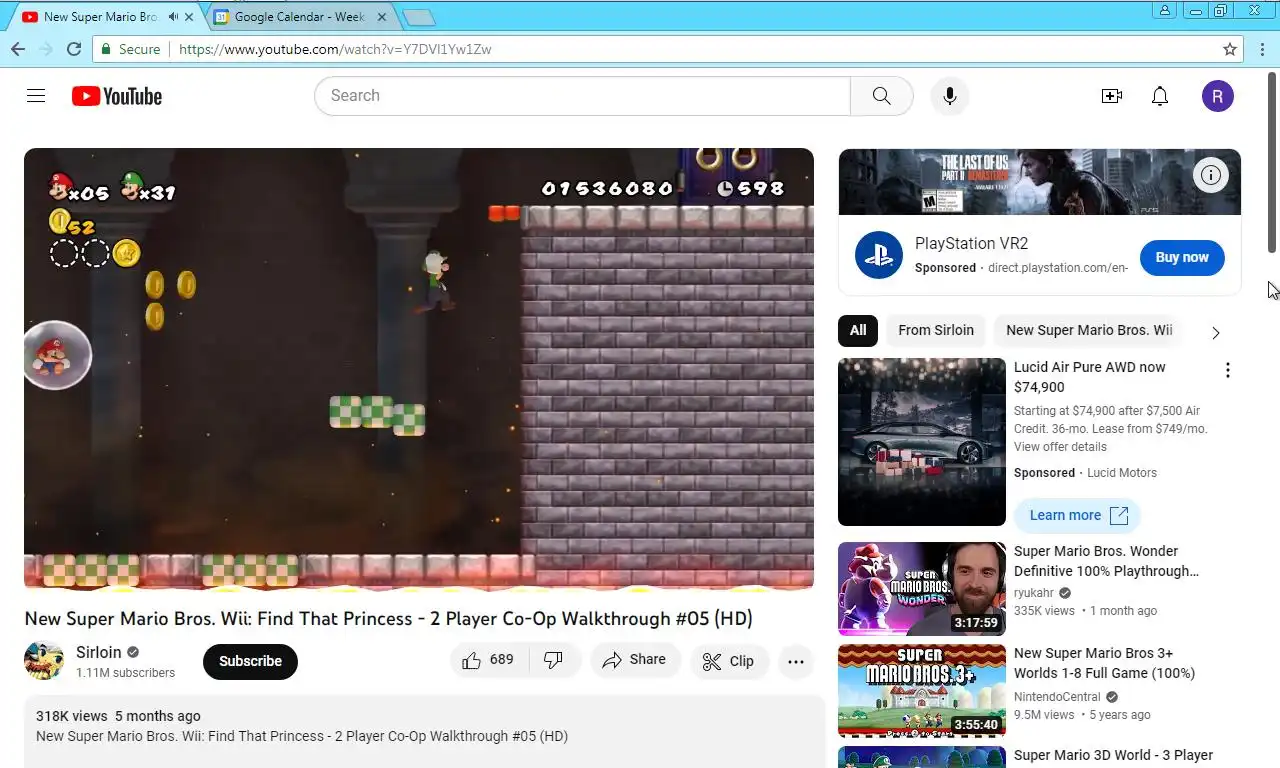Screen dimensions: 1280x768
Task: Start voice search with microphone icon
Action: point(950,96)
